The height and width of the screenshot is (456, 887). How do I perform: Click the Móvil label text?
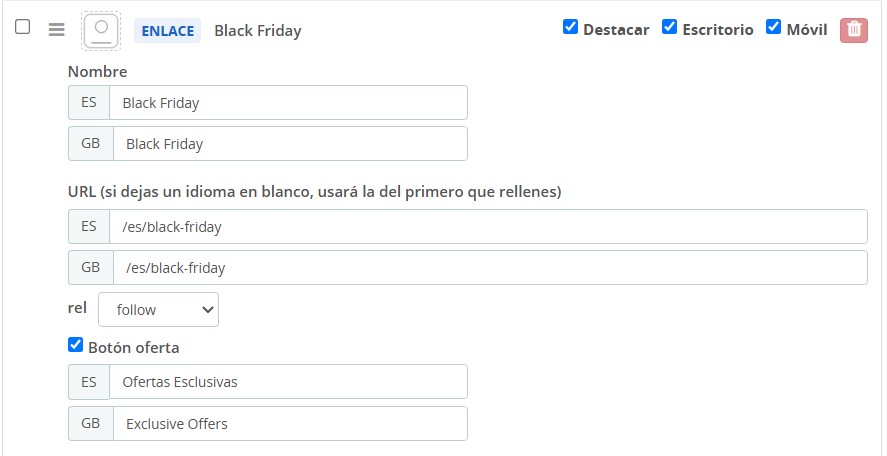(x=807, y=30)
